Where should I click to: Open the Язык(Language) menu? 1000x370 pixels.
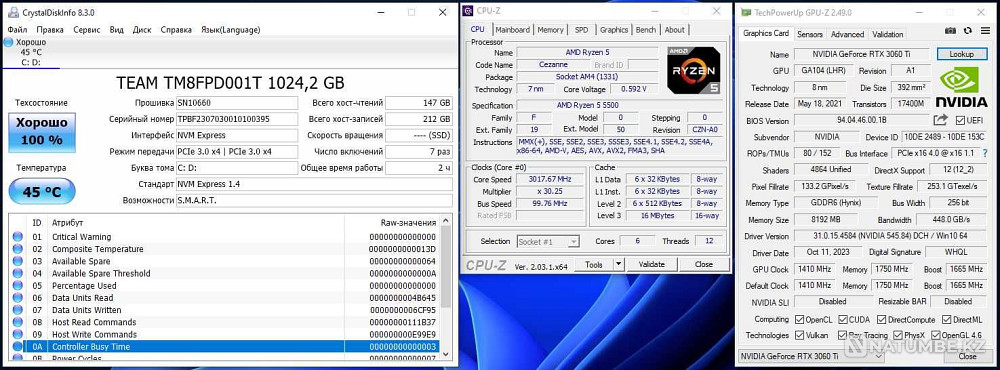(x=231, y=29)
